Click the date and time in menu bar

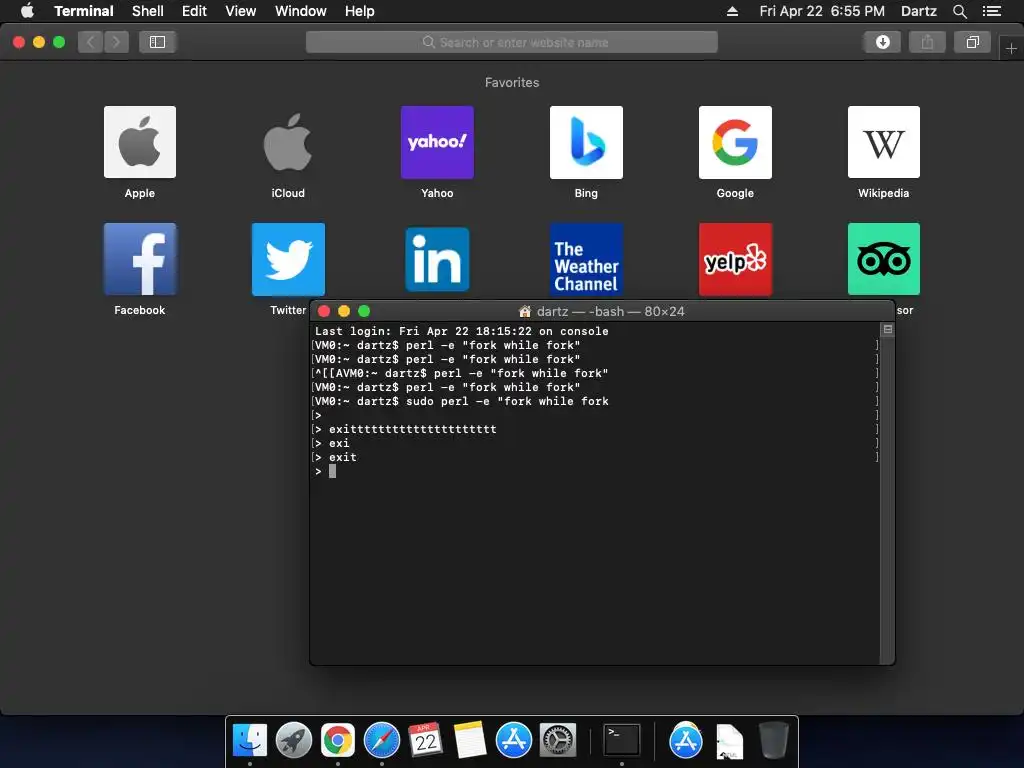tap(822, 11)
